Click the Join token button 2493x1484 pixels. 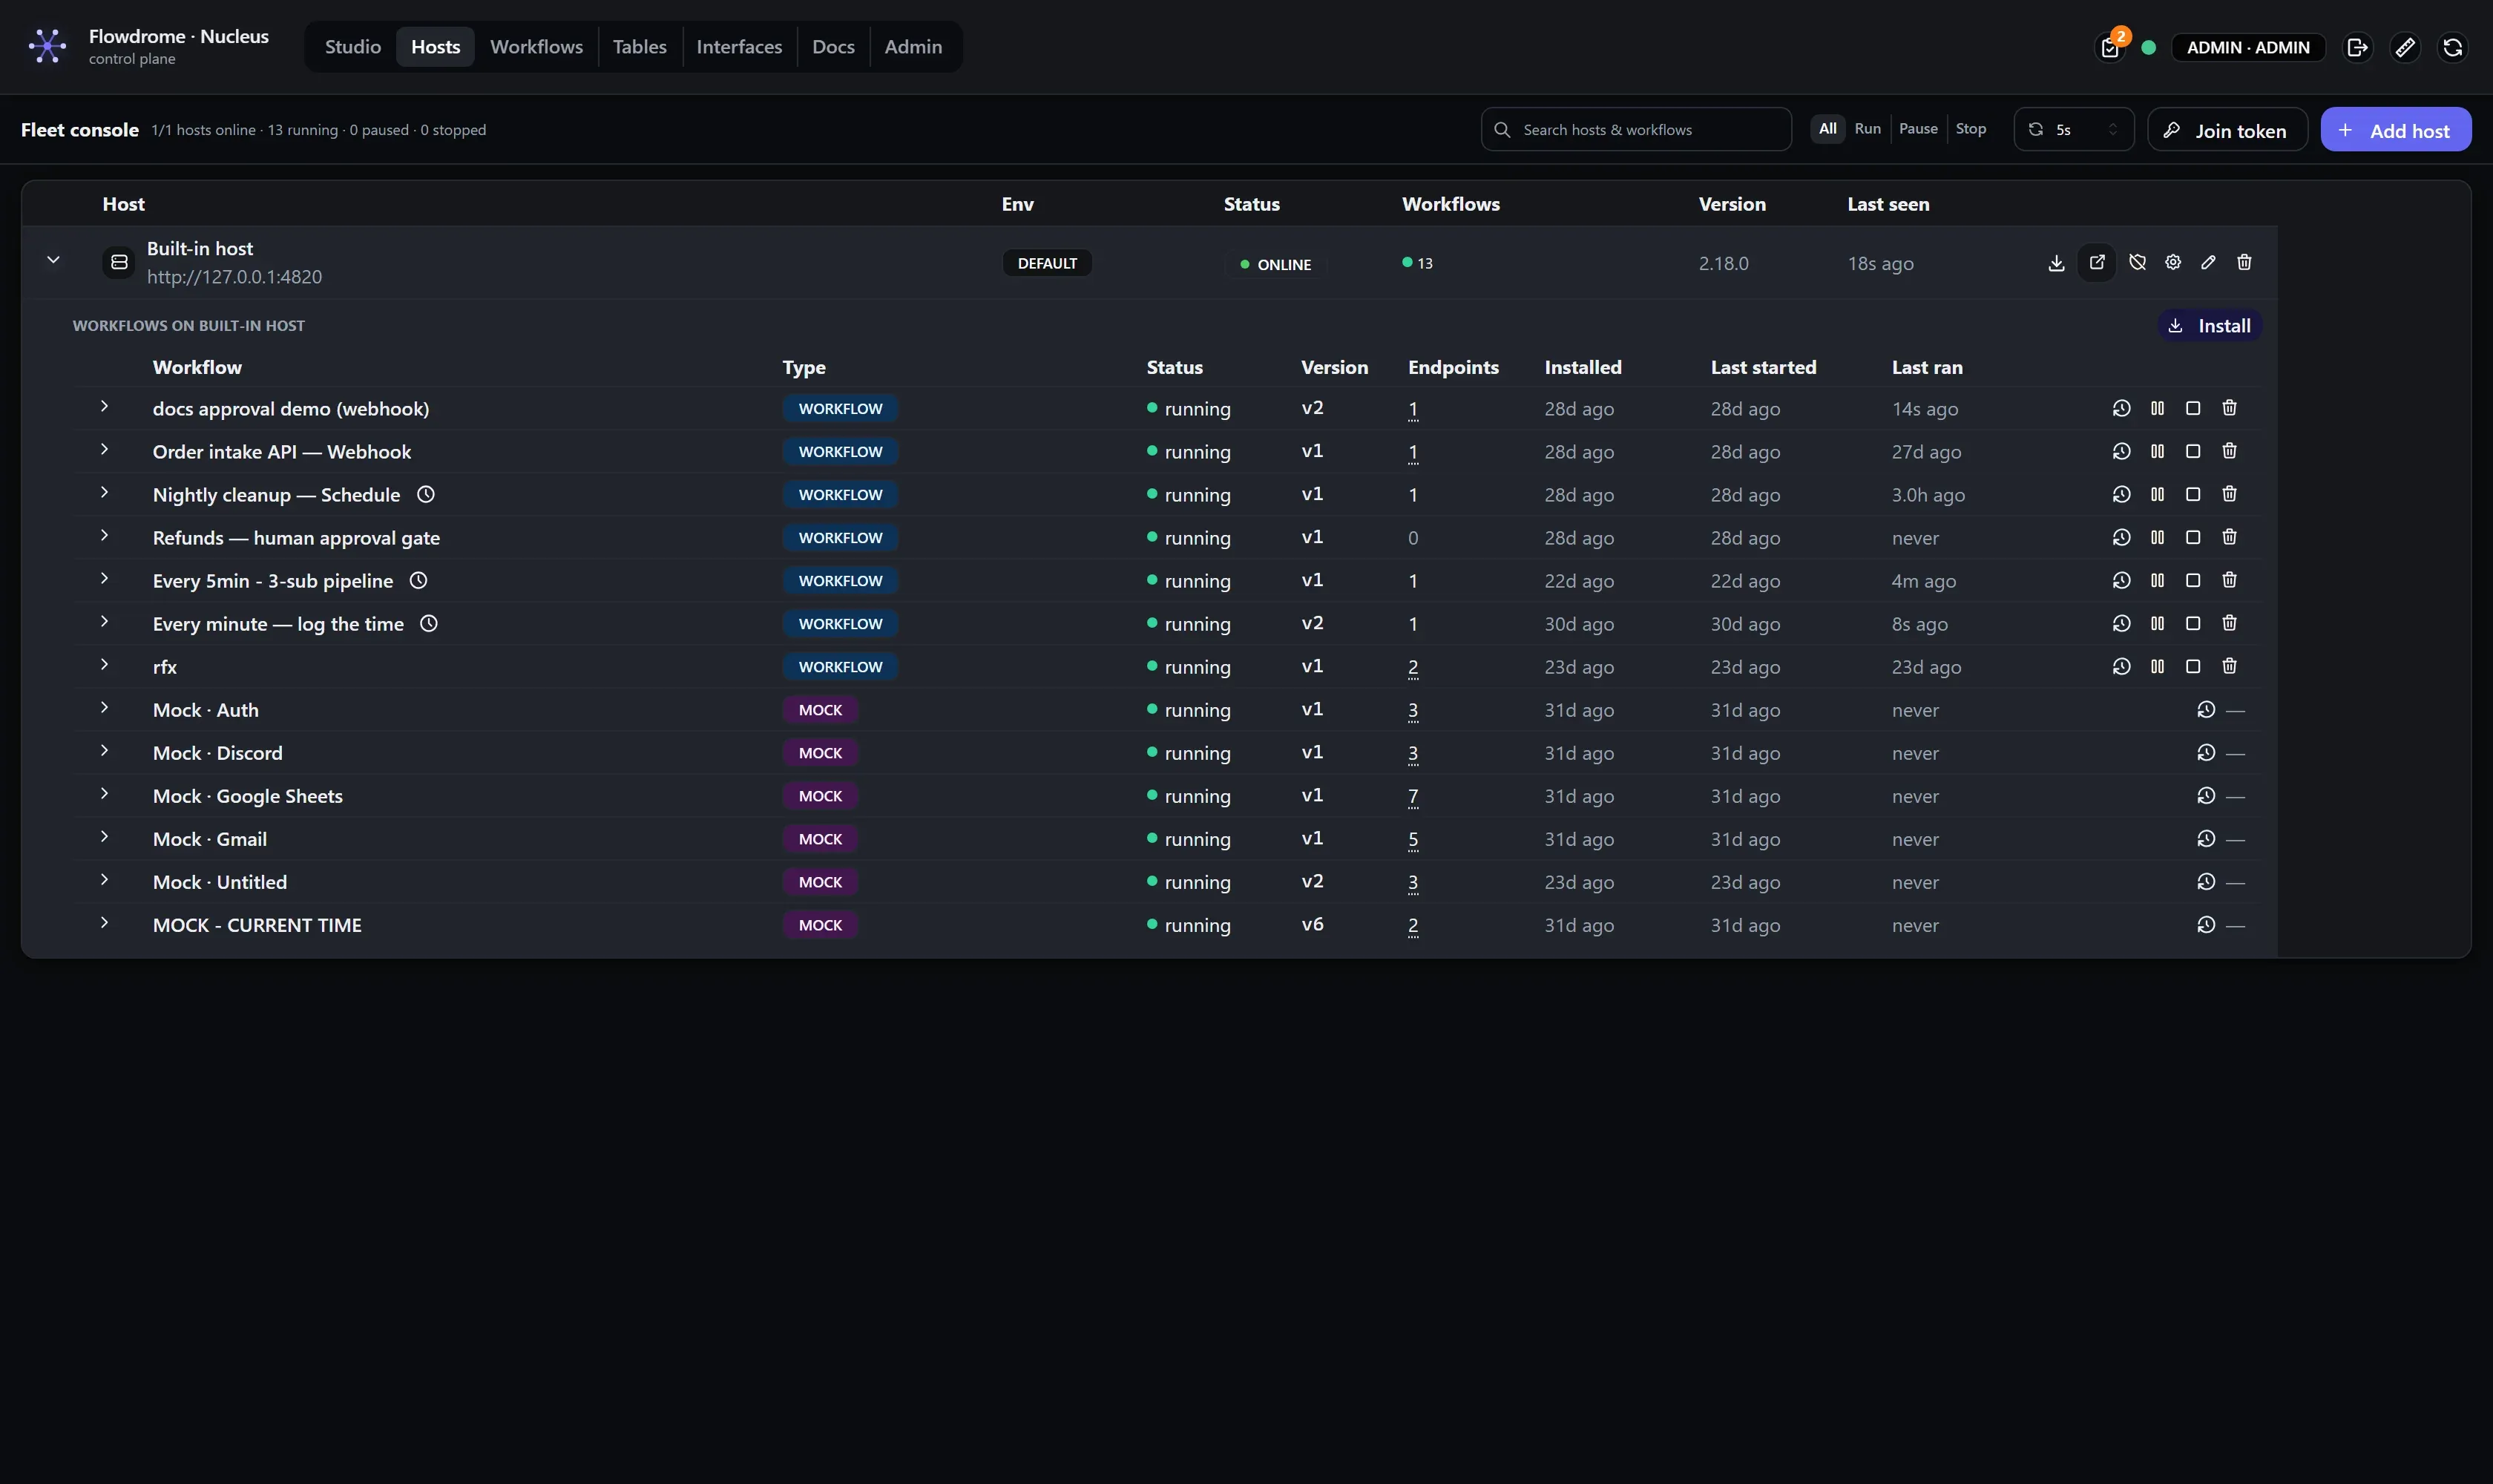pyautogui.click(x=2227, y=130)
